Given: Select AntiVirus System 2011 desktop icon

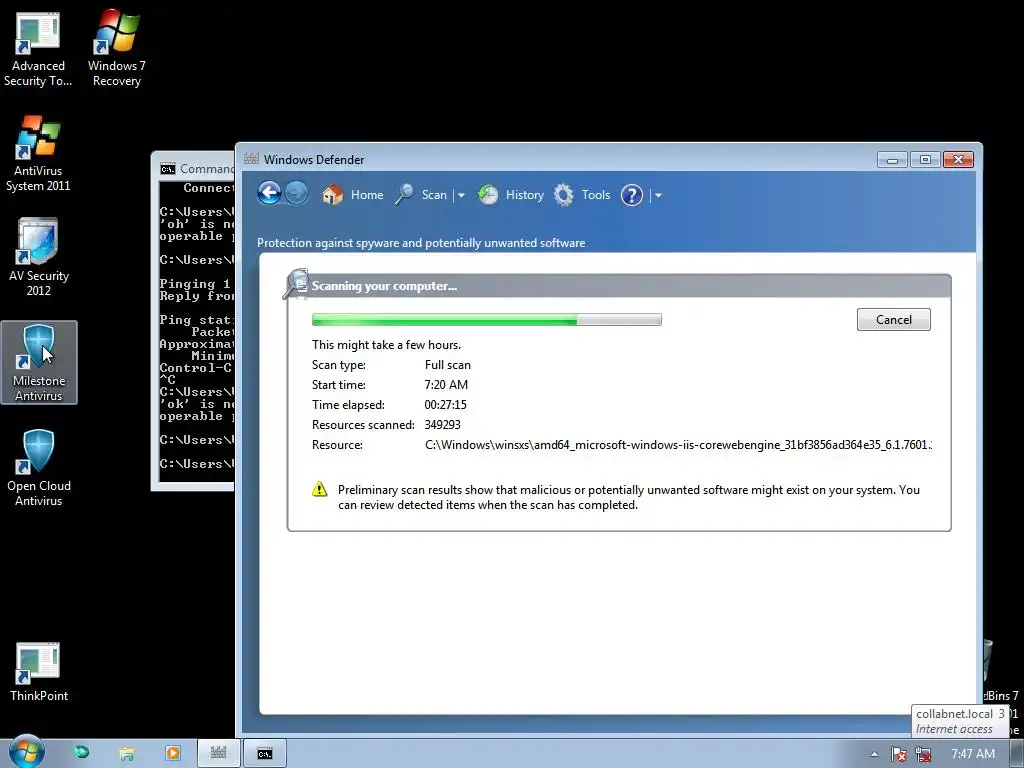Looking at the screenshot, I should coord(38,154).
